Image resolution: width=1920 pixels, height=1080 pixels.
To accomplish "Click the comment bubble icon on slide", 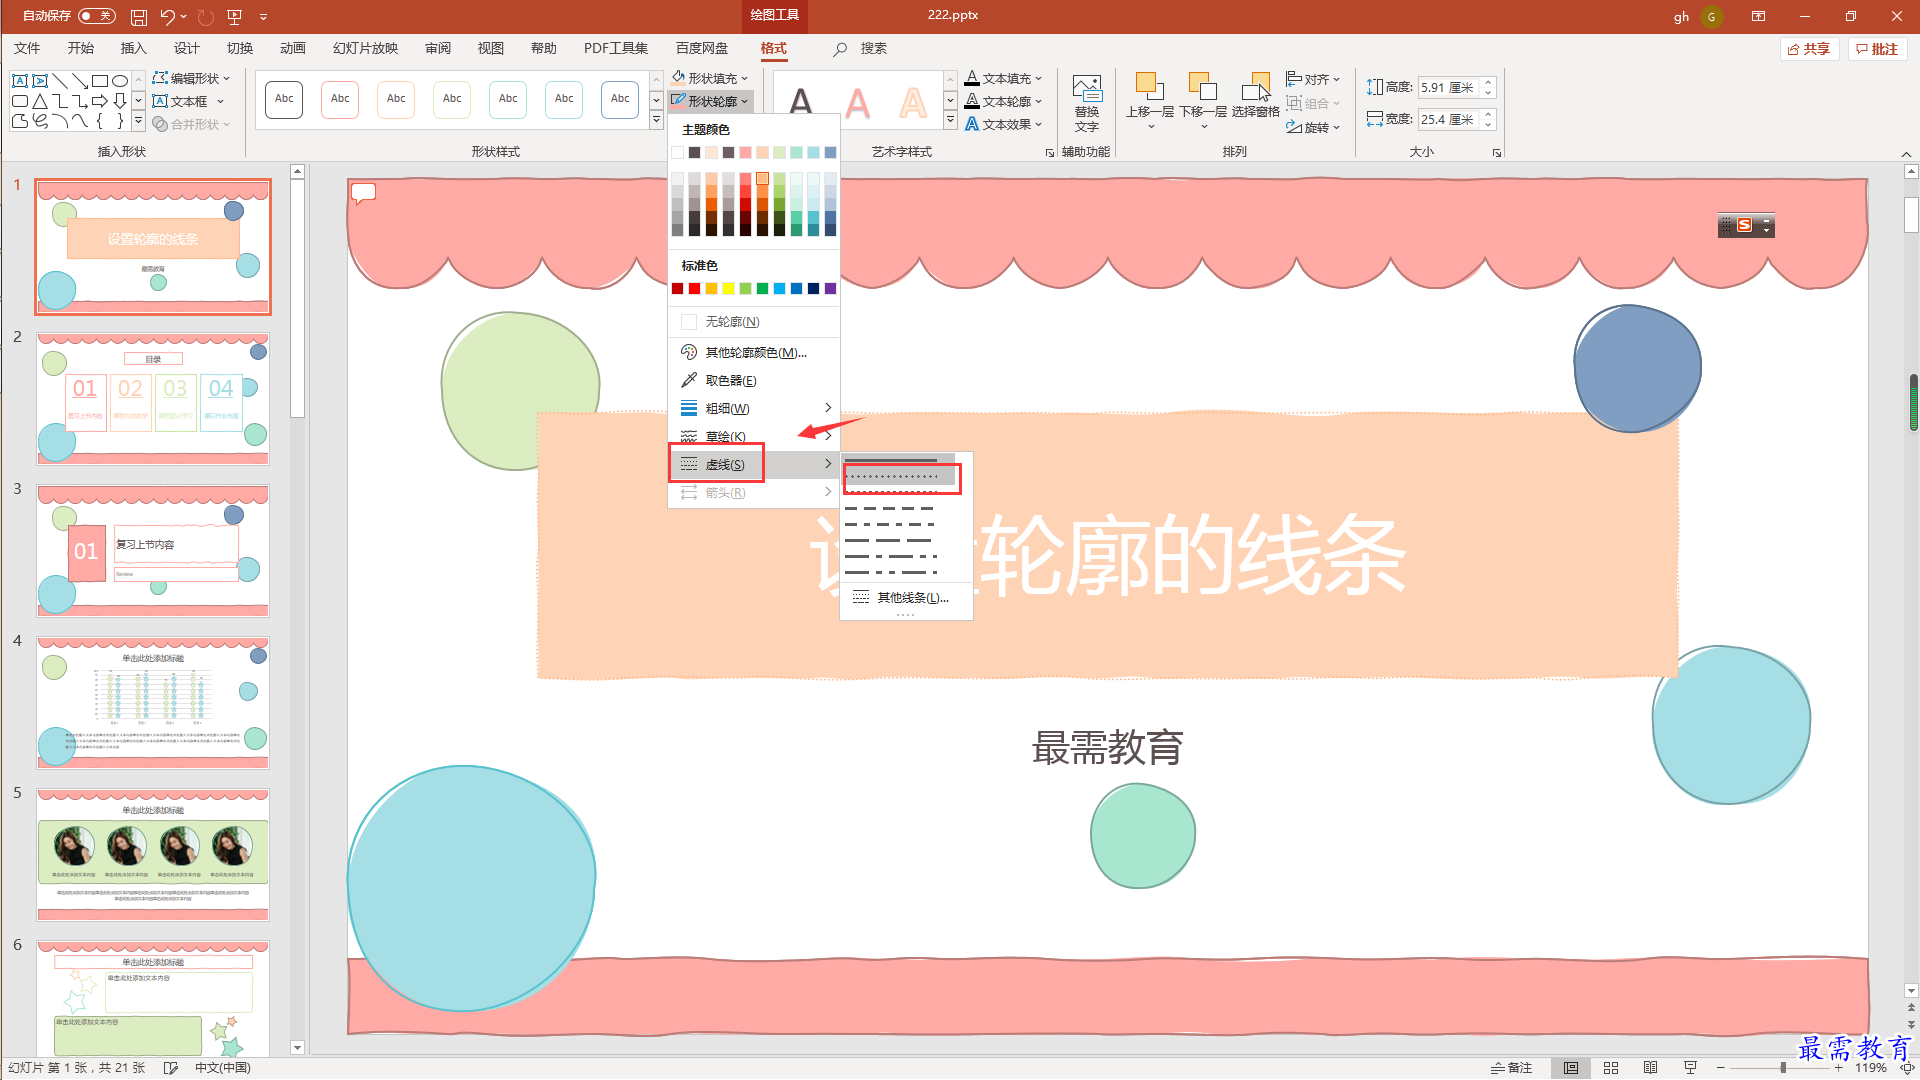I will [364, 192].
